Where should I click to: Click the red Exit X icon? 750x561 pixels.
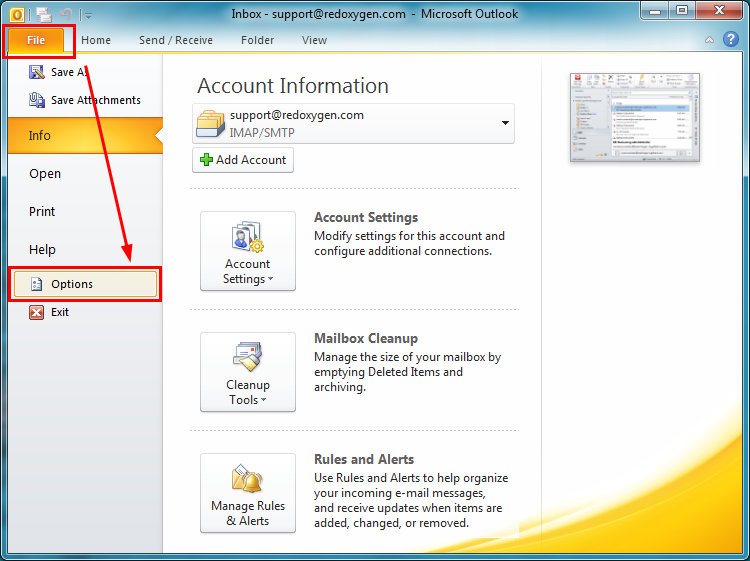(x=36, y=312)
